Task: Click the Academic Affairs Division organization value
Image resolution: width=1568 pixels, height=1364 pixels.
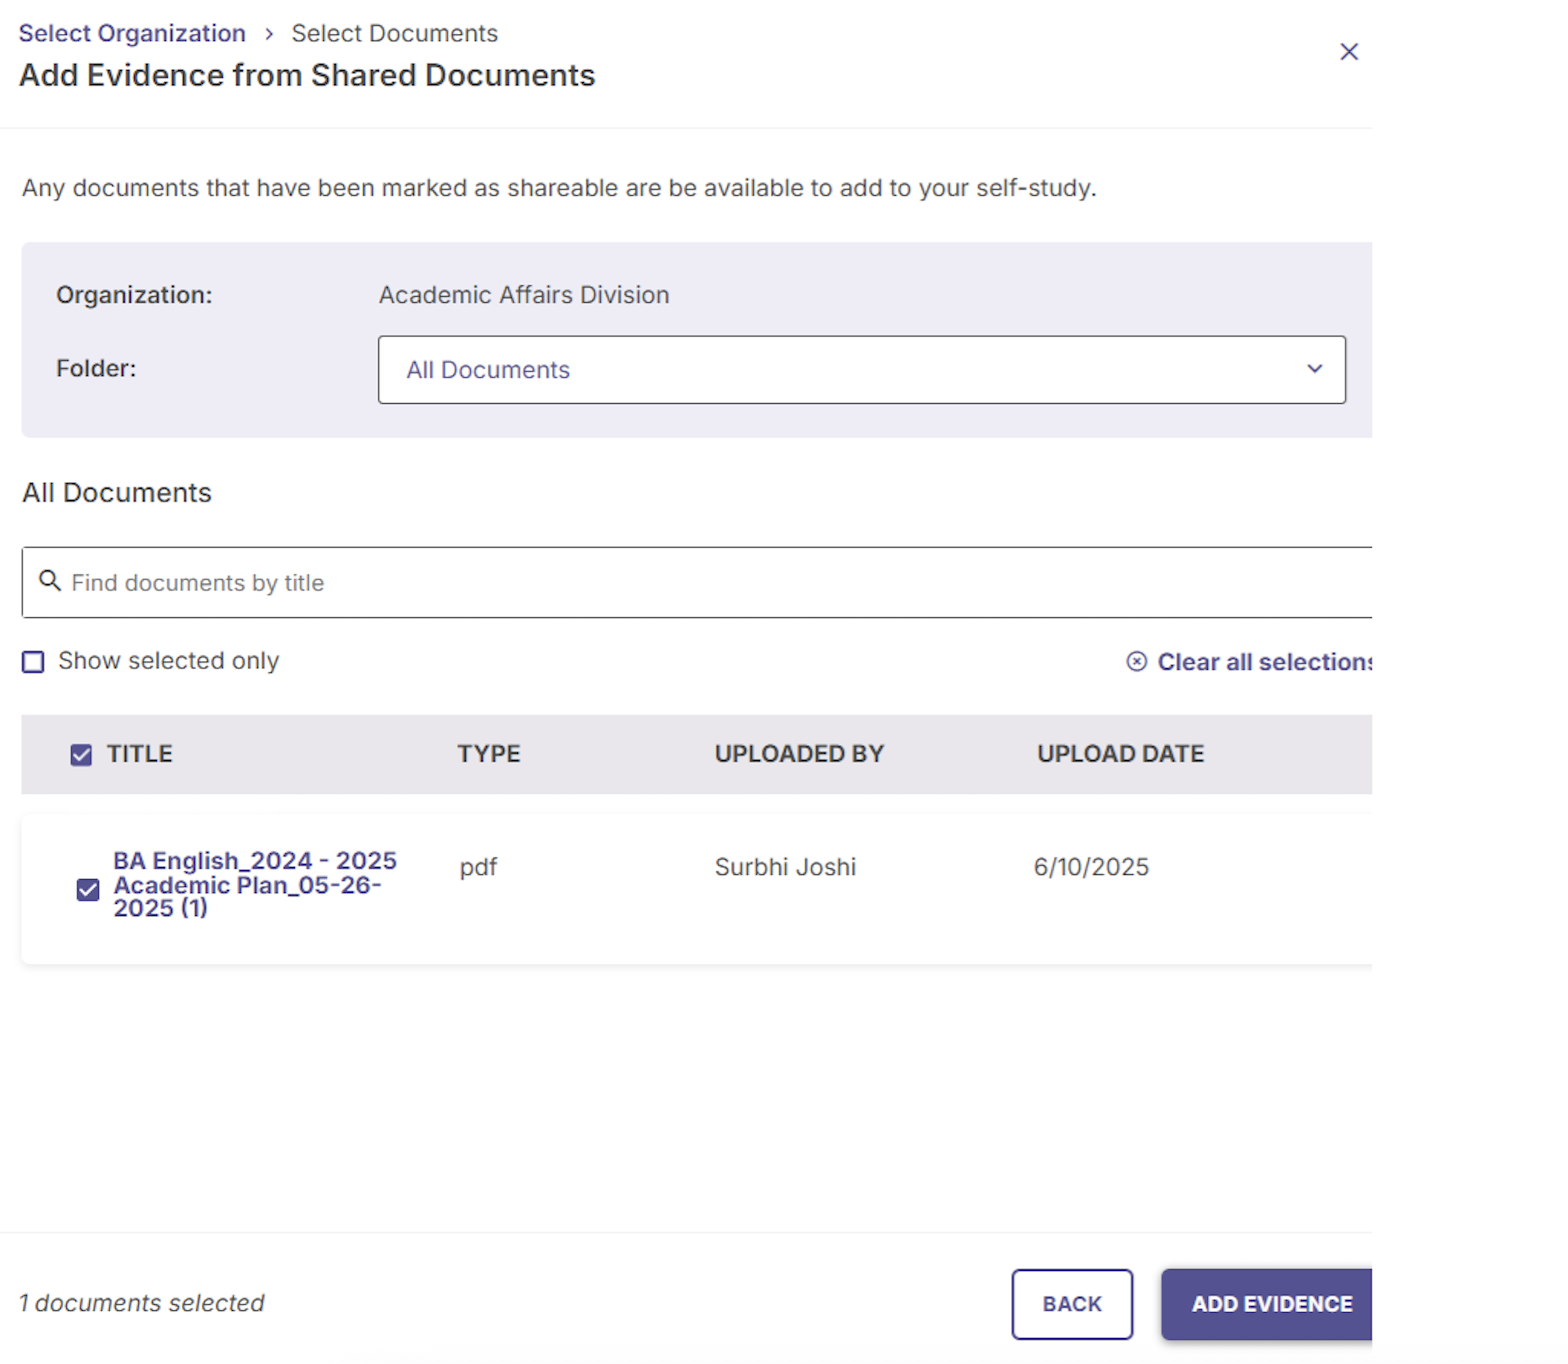Action: pos(524,295)
